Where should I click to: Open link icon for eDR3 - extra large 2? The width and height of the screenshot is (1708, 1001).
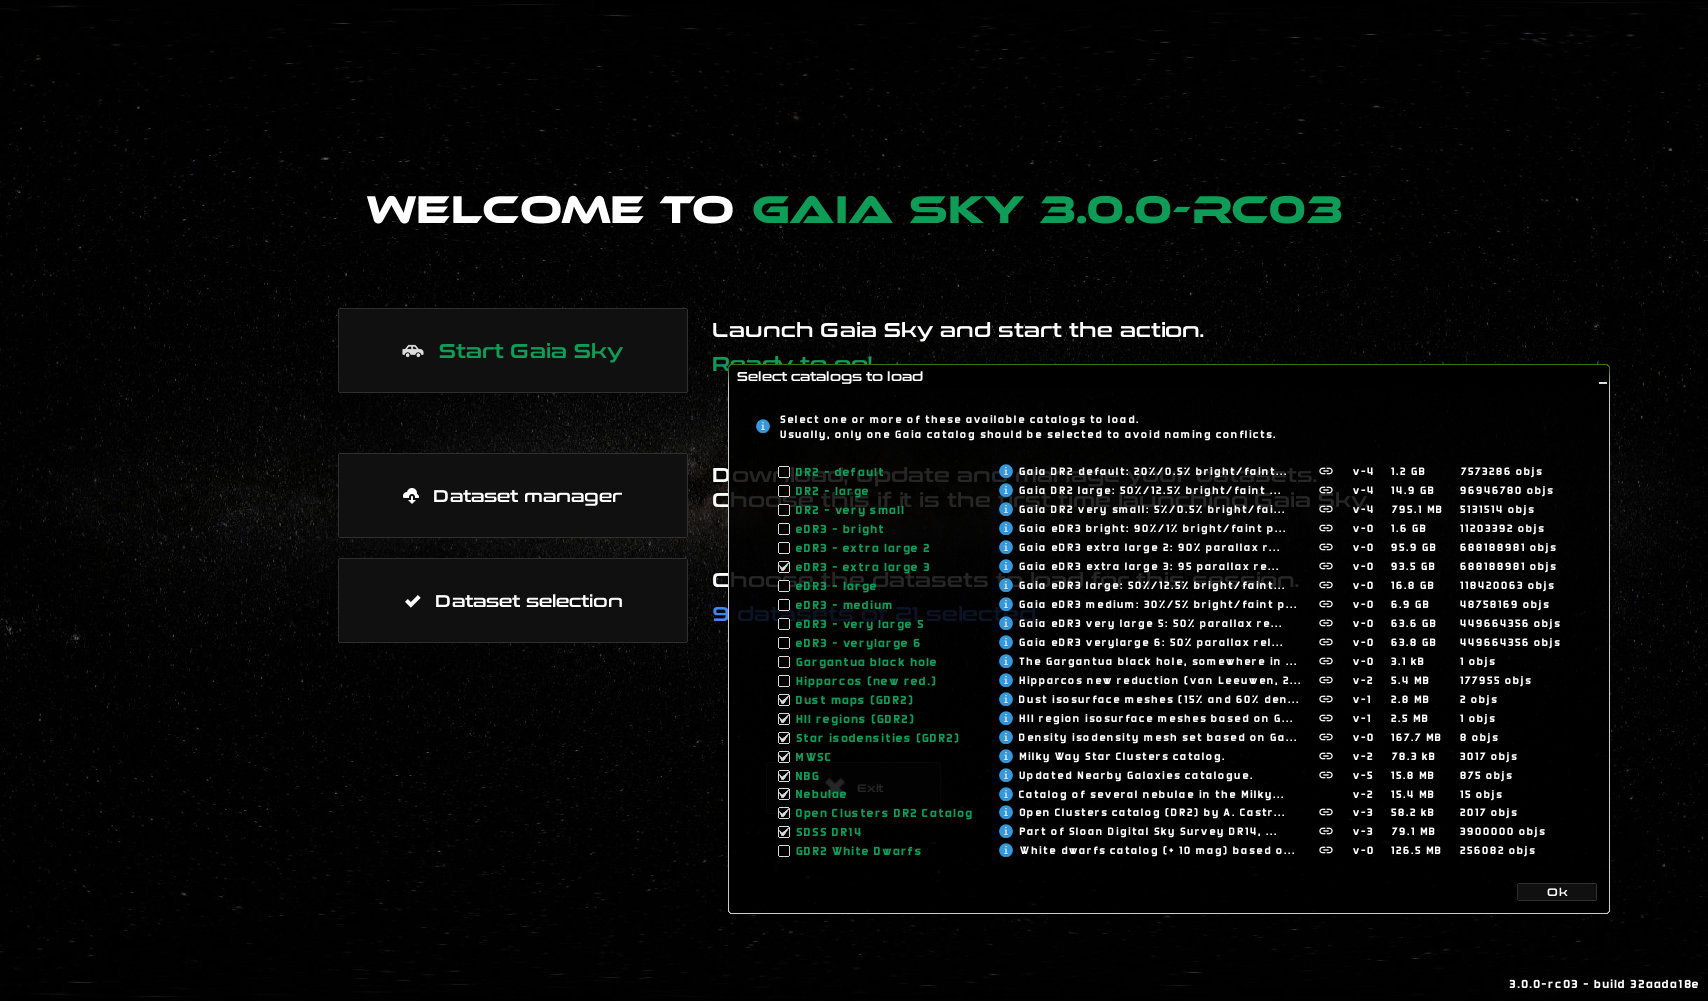point(1326,547)
